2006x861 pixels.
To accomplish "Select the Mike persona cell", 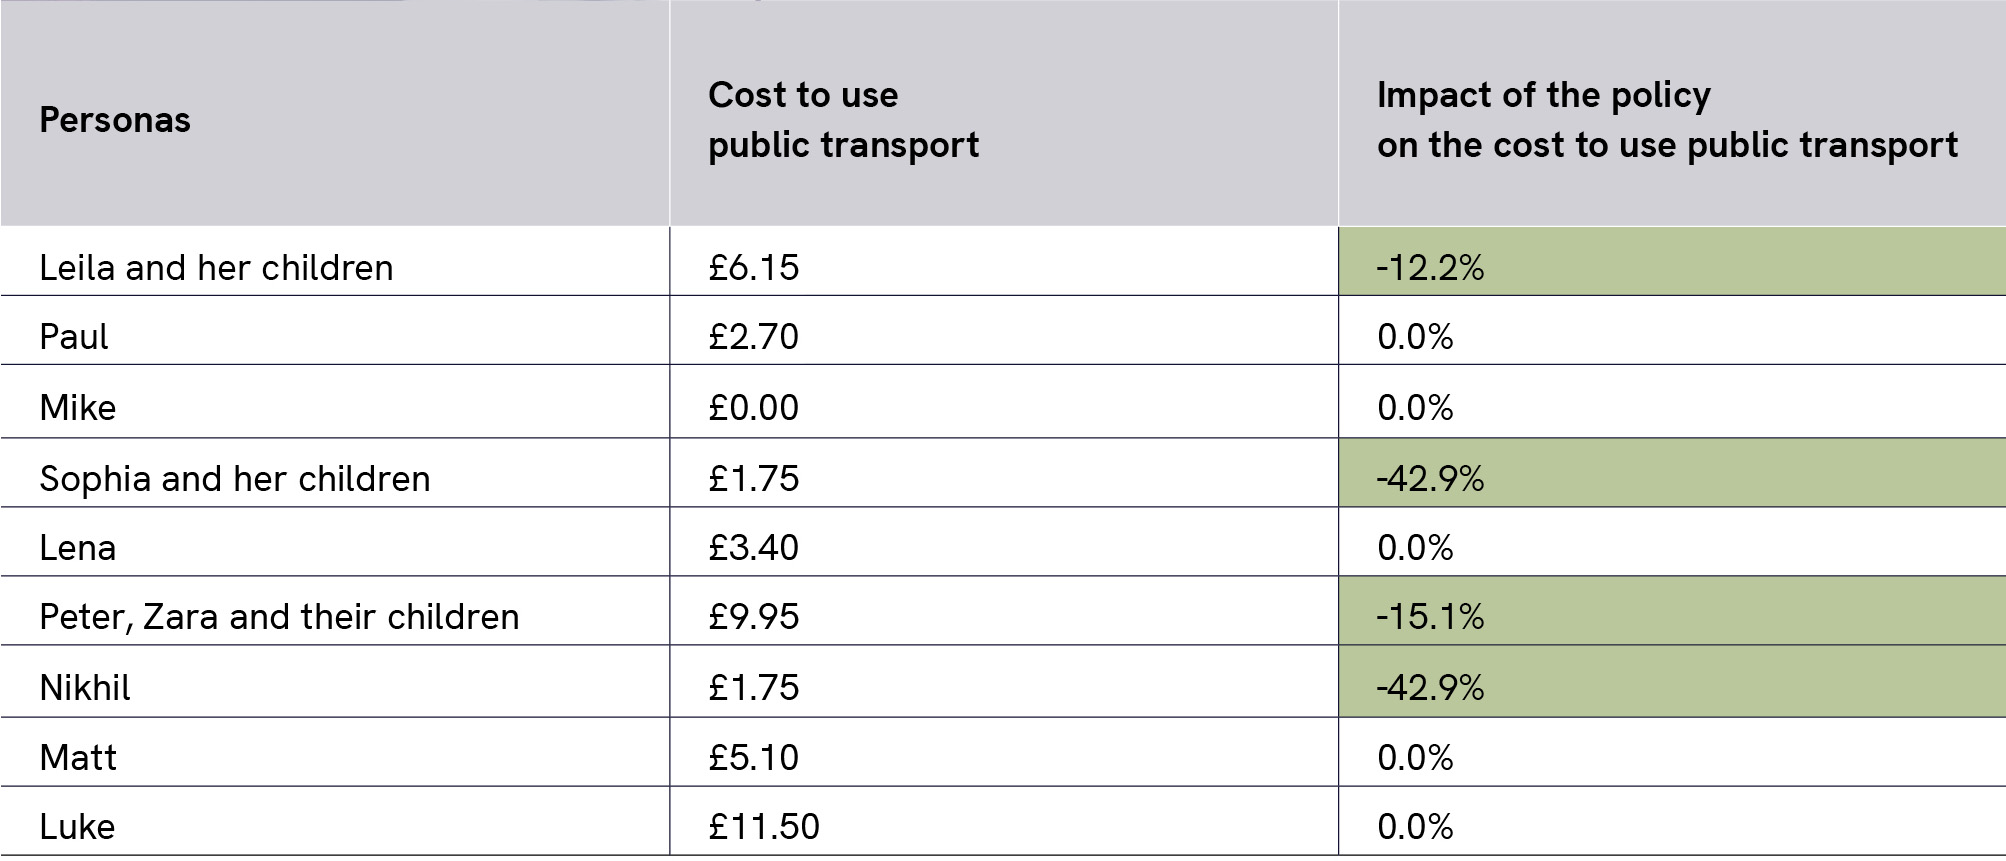I will (77, 408).
